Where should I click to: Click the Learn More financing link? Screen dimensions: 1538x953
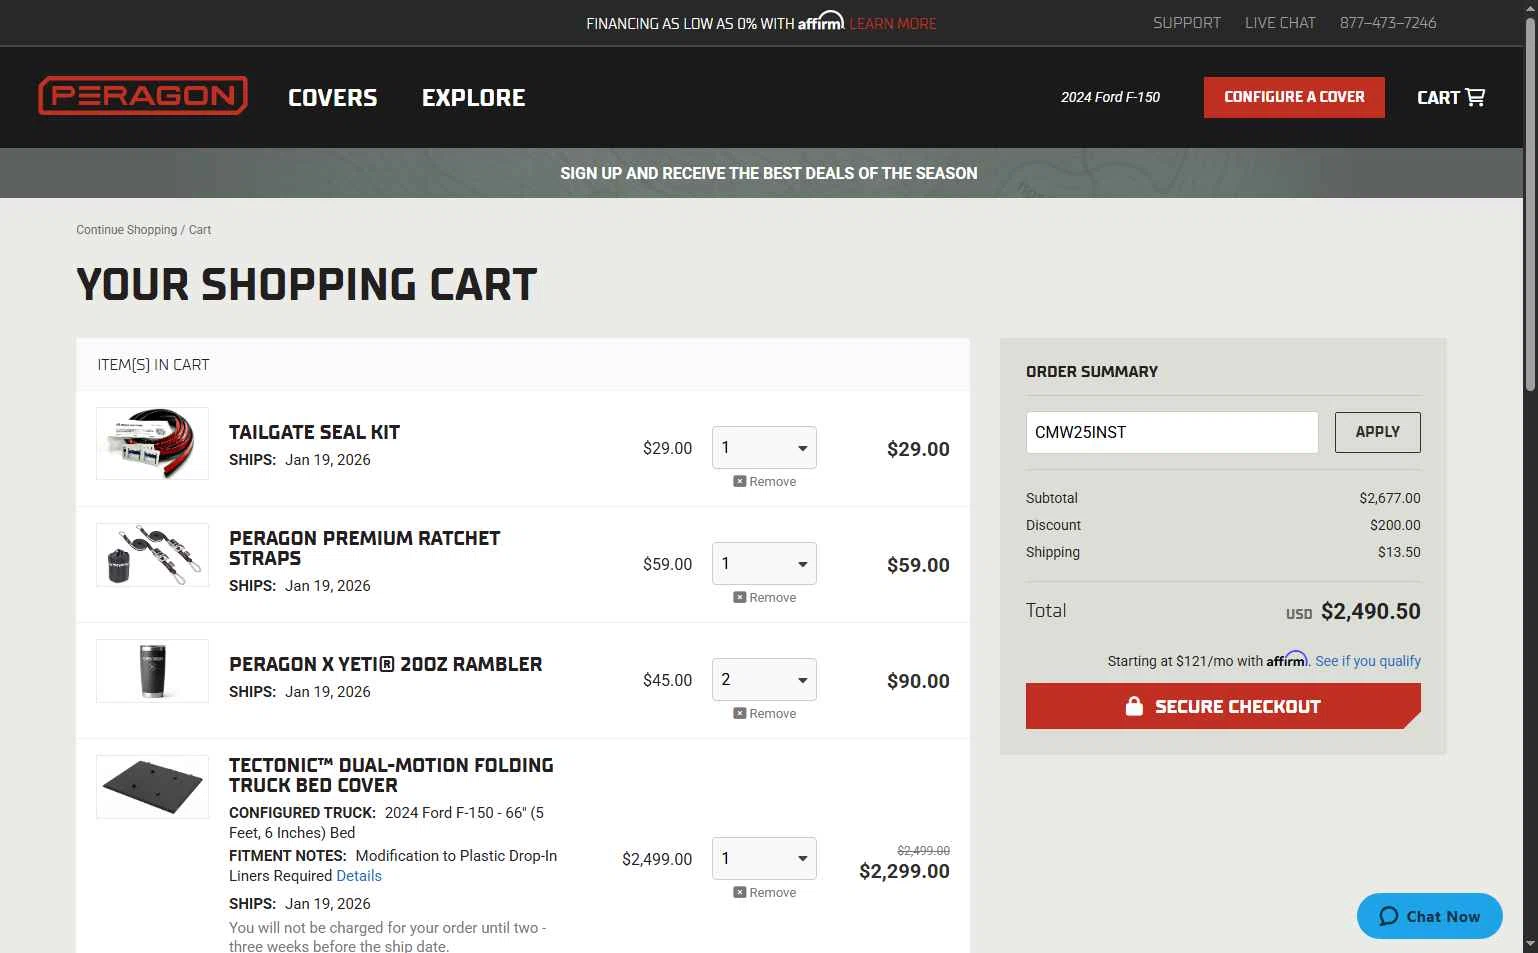(893, 24)
